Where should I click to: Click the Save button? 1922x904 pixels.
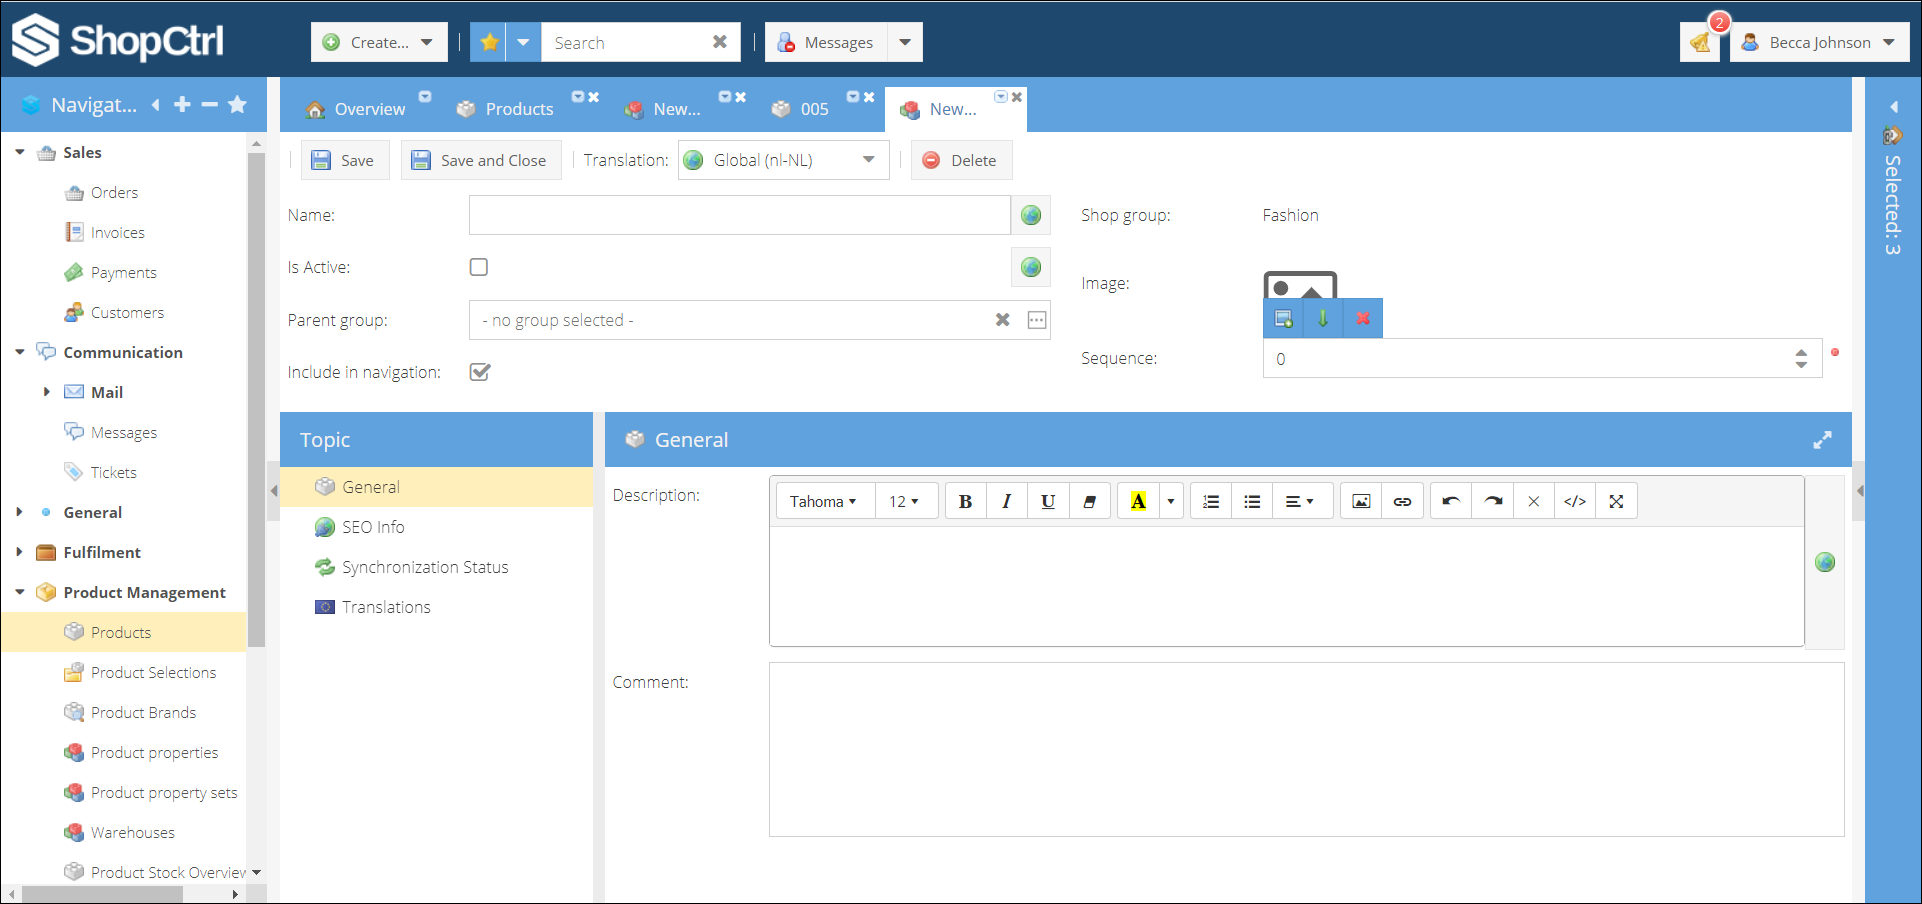(344, 160)
